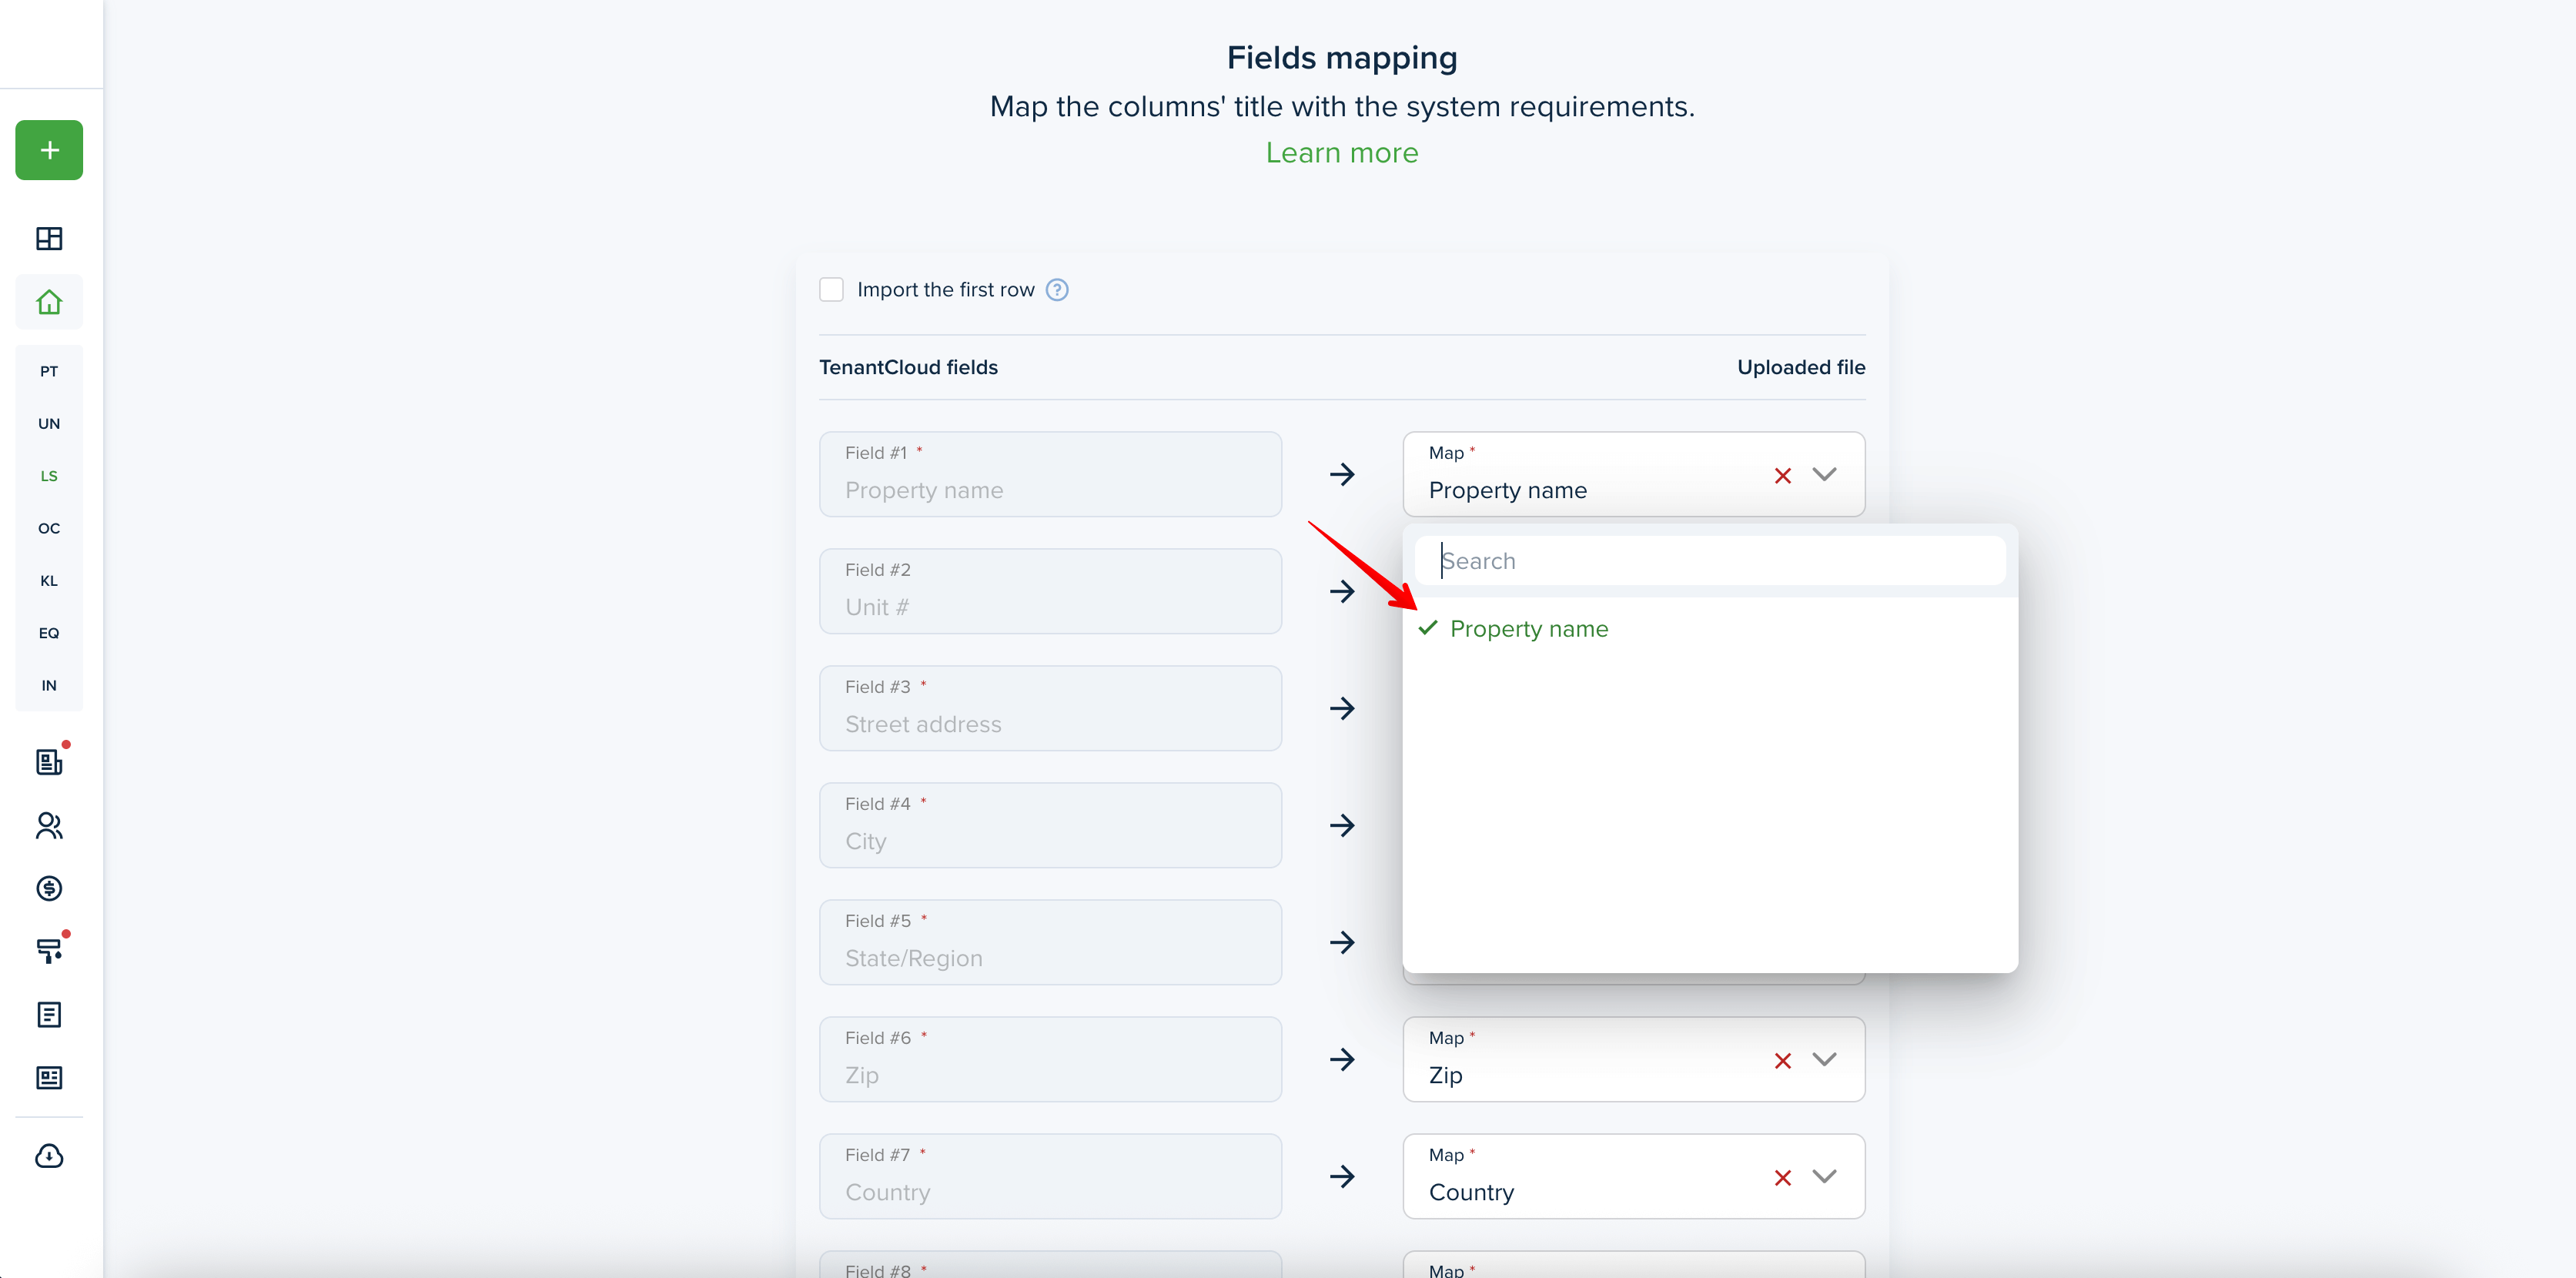This screenshot has height=1278, width=2576.
Task: Enable Import the first row checkbox
Action: [x=831, y=290]
